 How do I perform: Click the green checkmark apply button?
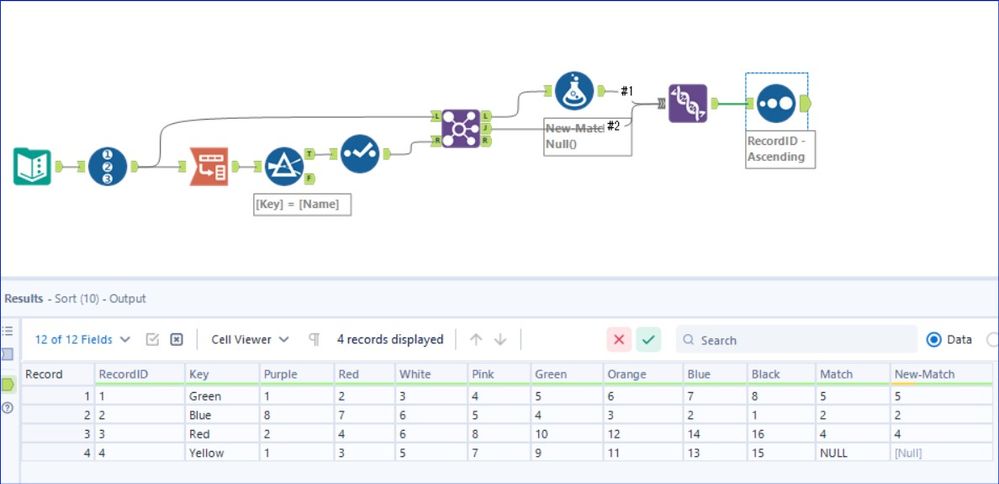pyautogui.click(x=648, y=339)
